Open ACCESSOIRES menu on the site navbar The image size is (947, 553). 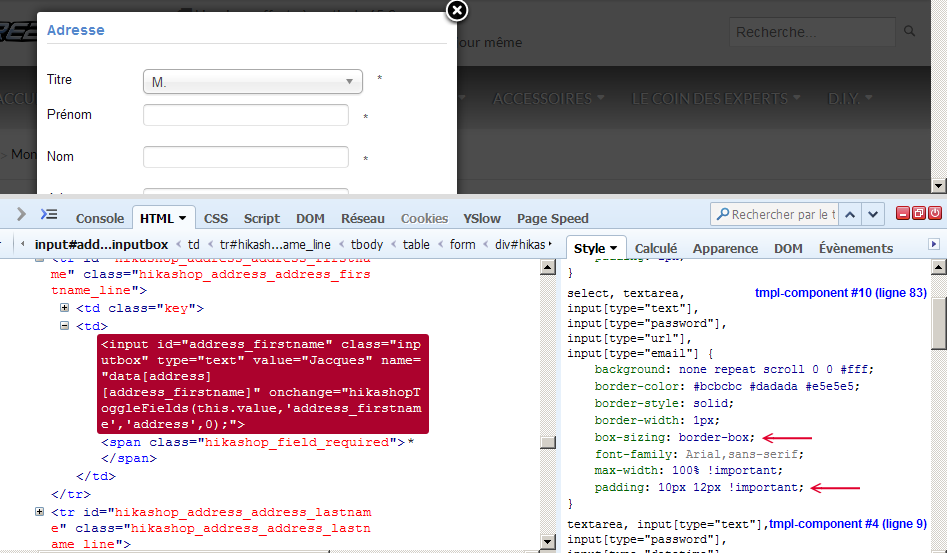click(548, 98)
